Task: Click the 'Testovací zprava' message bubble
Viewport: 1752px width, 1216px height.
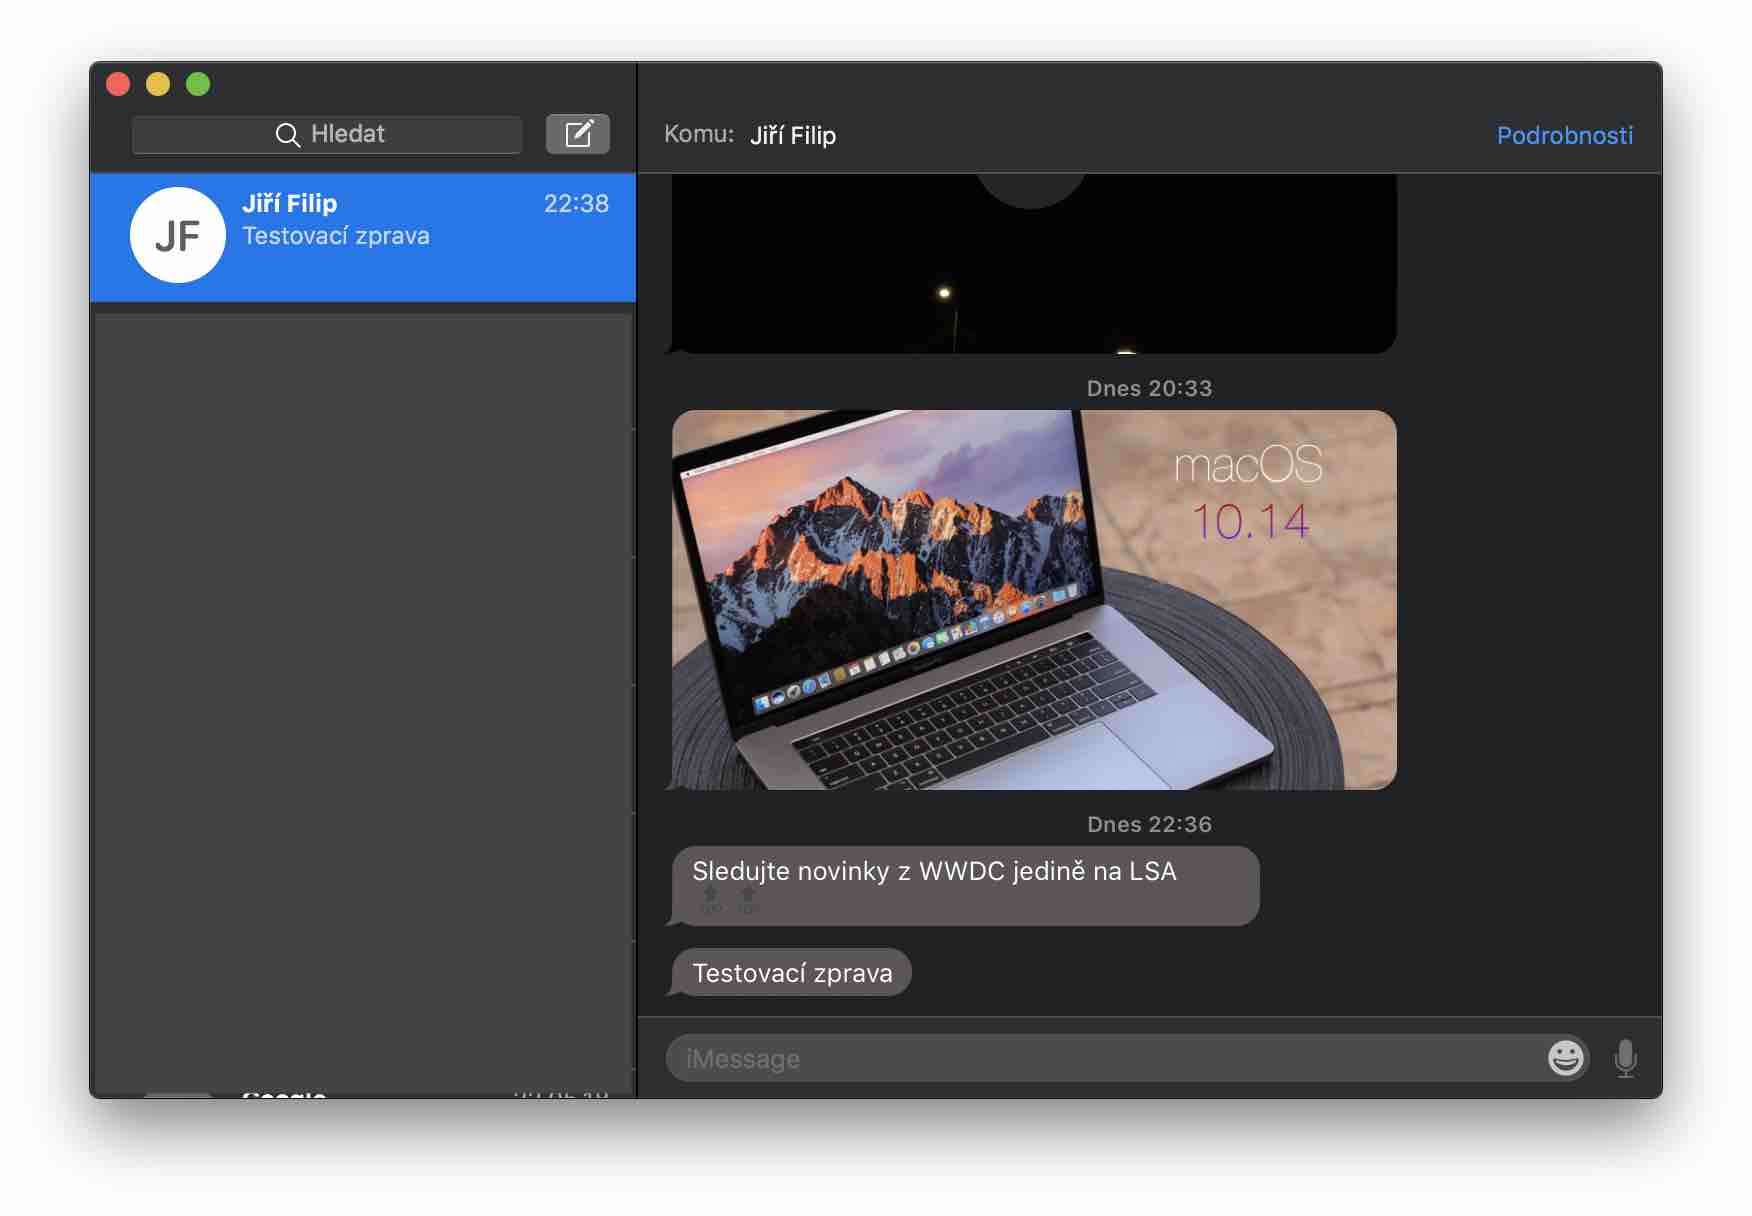Action: pos(791,972)
